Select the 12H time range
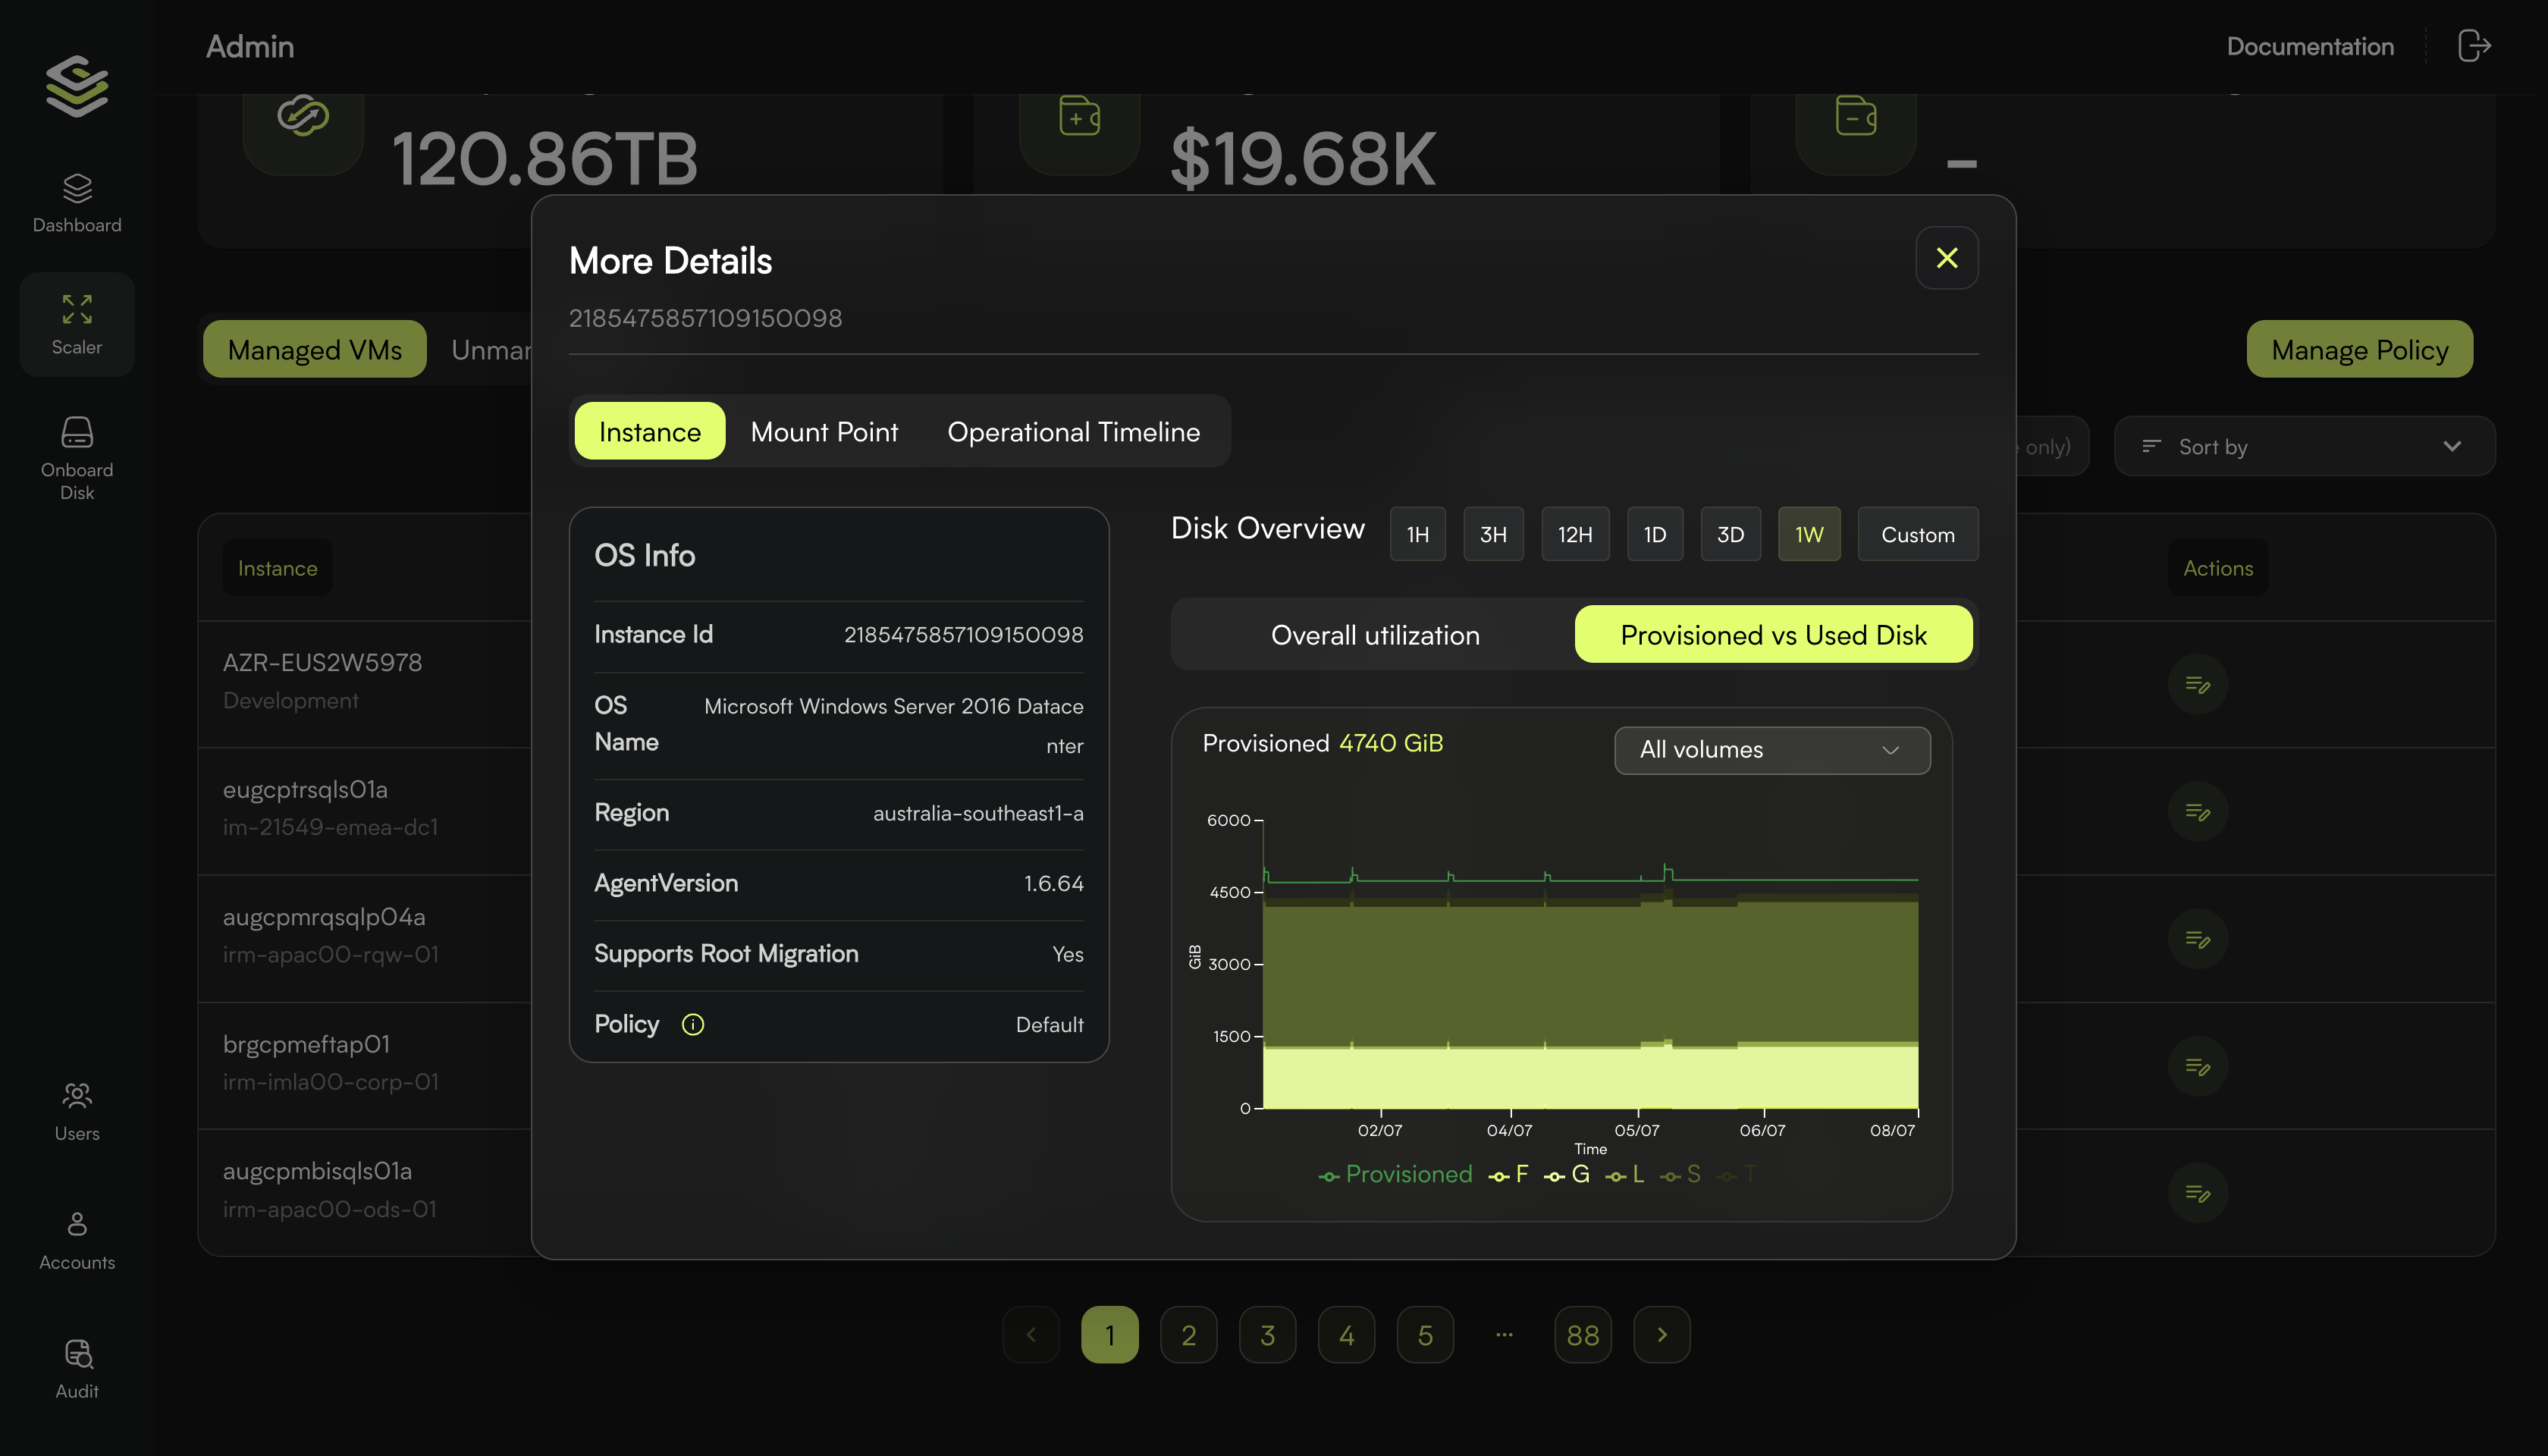Viewport: 2548px width, 1456px height. click(x=1575, y=534)
